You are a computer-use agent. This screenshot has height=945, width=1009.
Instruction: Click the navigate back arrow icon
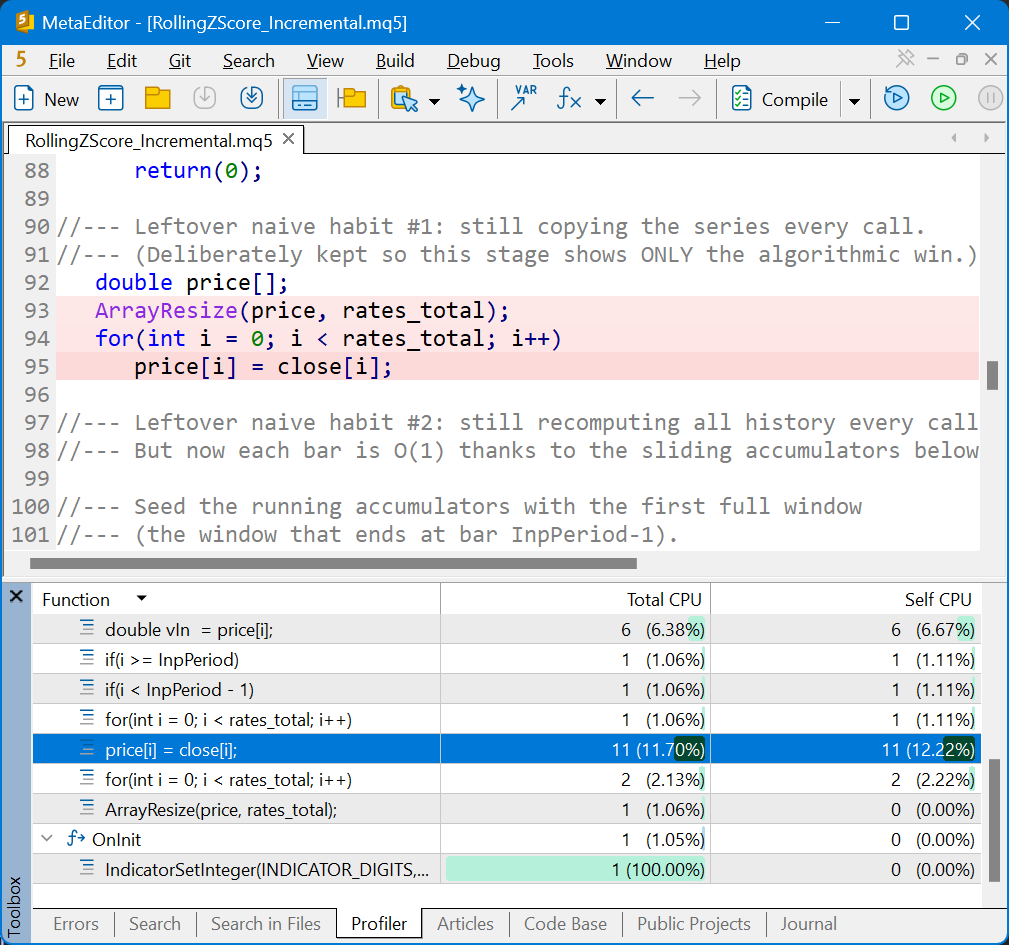(x=642, y=98)
